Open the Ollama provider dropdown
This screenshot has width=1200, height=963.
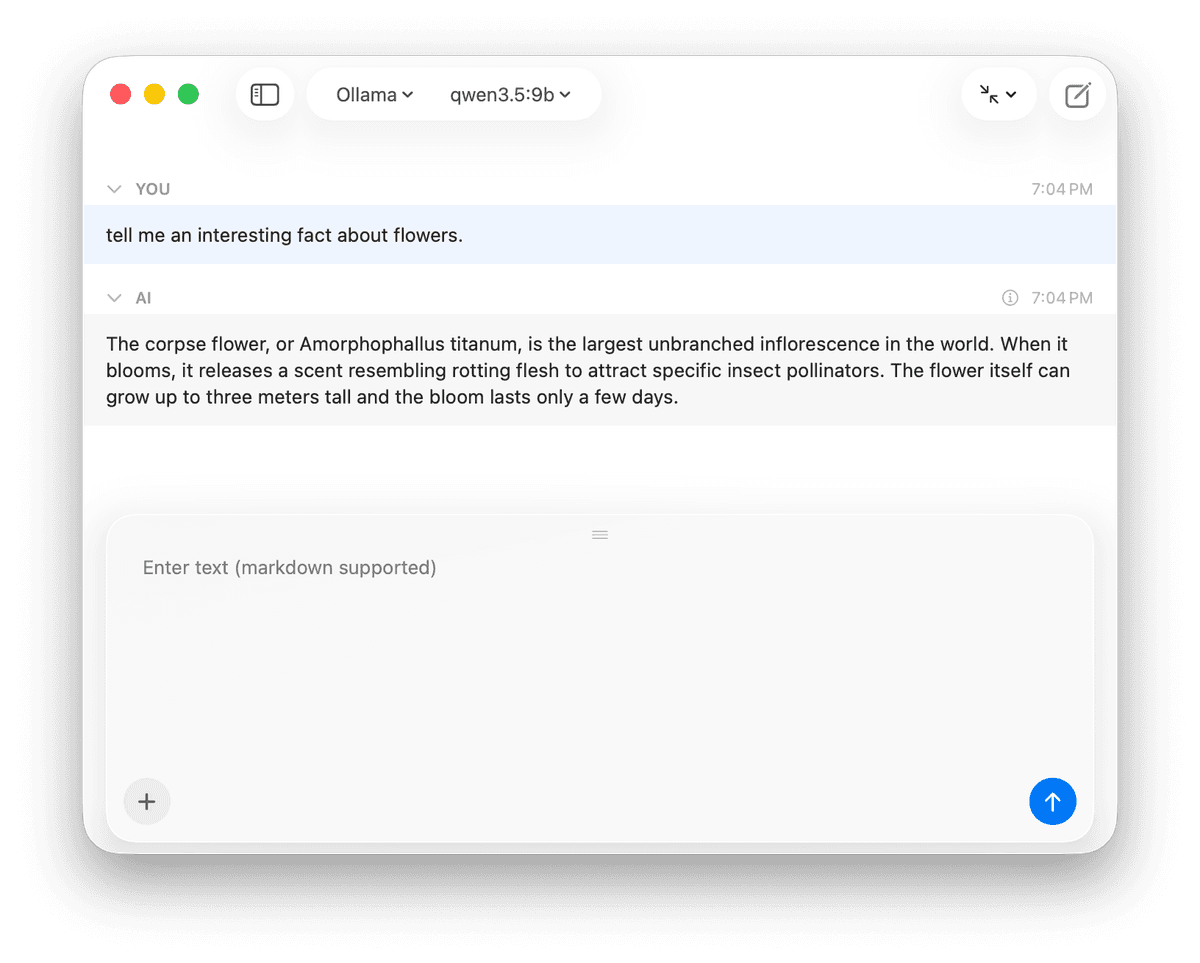pos(374,94)
